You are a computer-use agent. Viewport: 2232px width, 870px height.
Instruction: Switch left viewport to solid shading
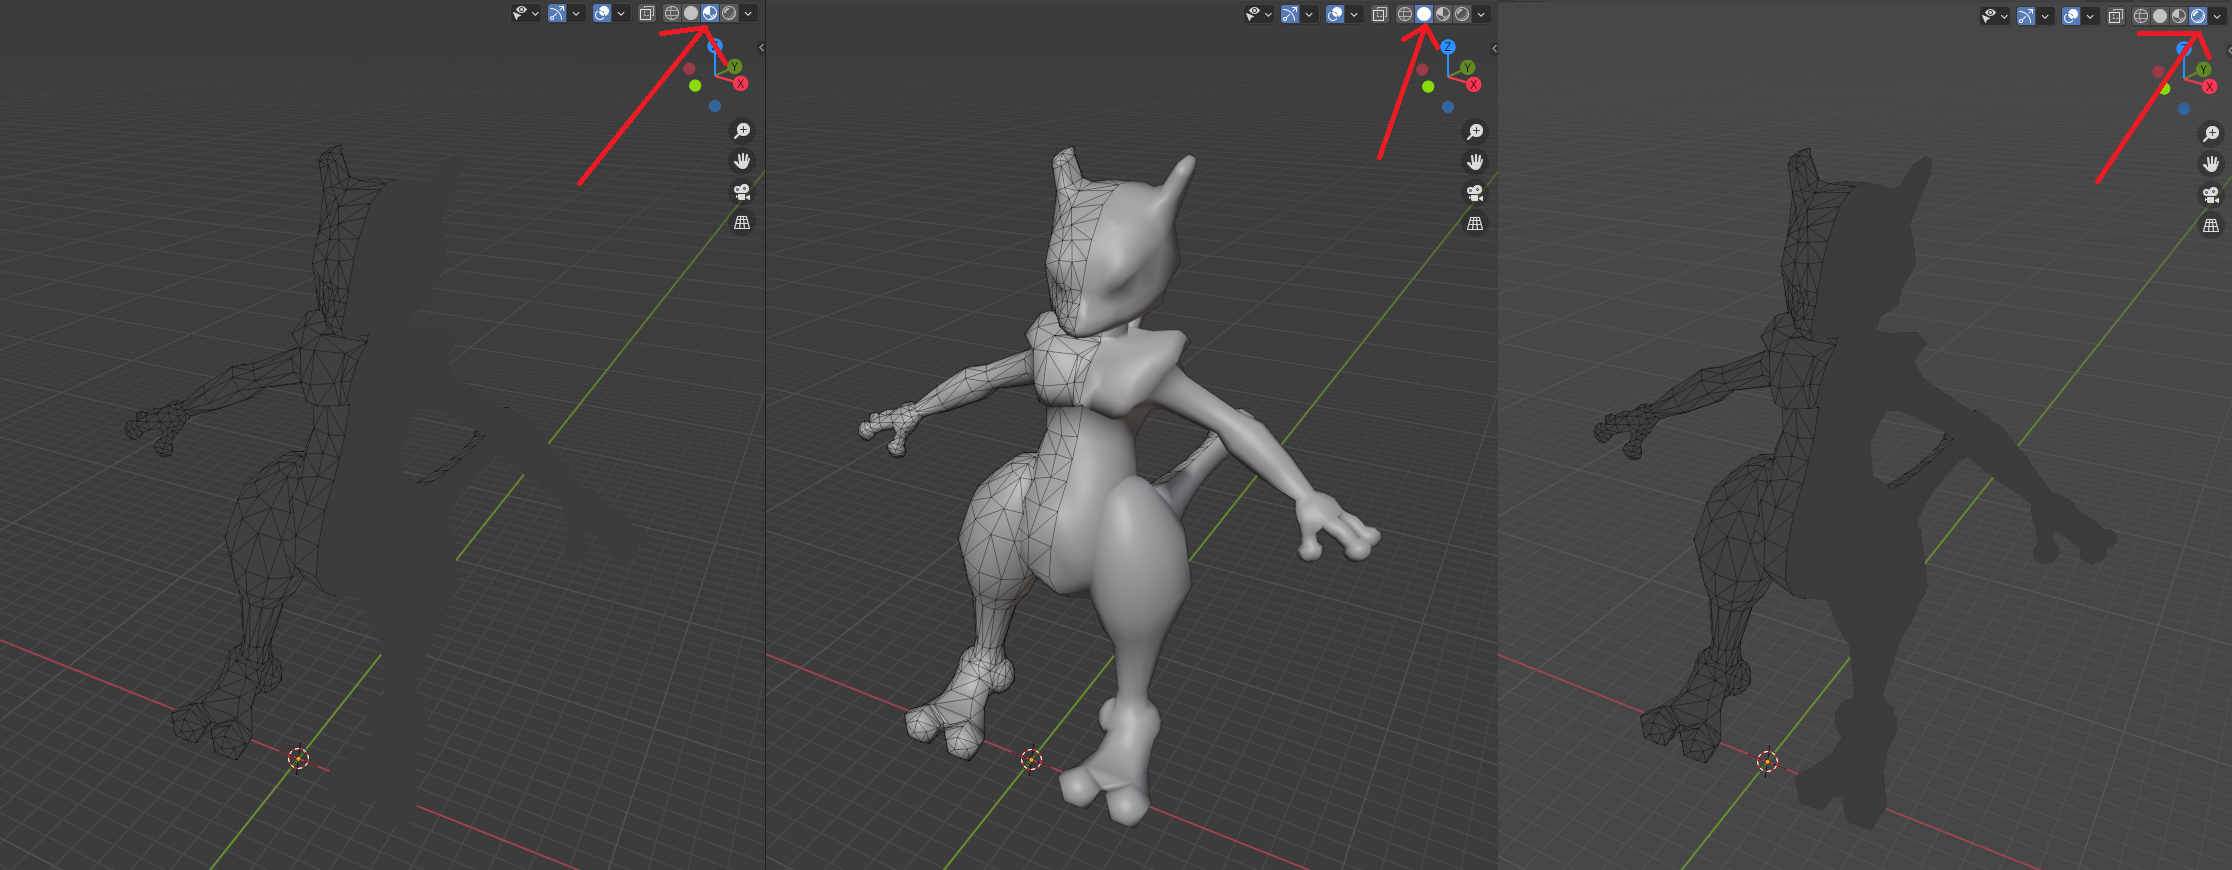point(691,13)
